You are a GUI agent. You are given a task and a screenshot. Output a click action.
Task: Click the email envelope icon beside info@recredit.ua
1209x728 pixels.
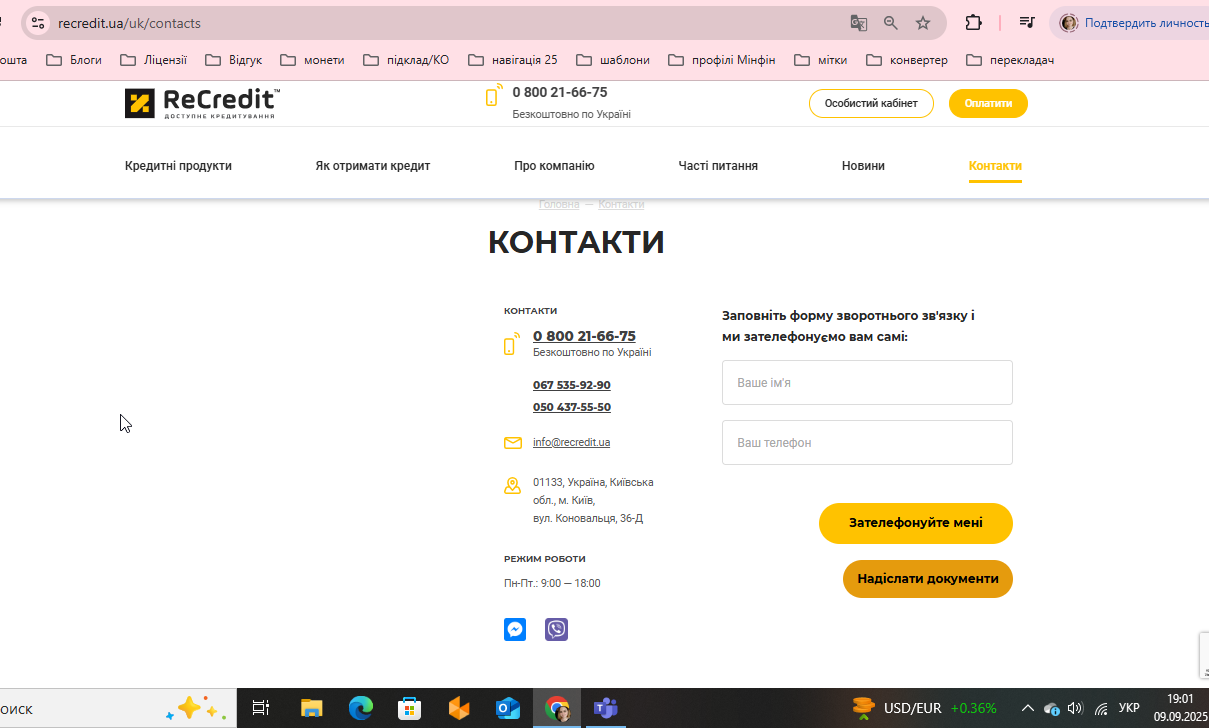513,443
